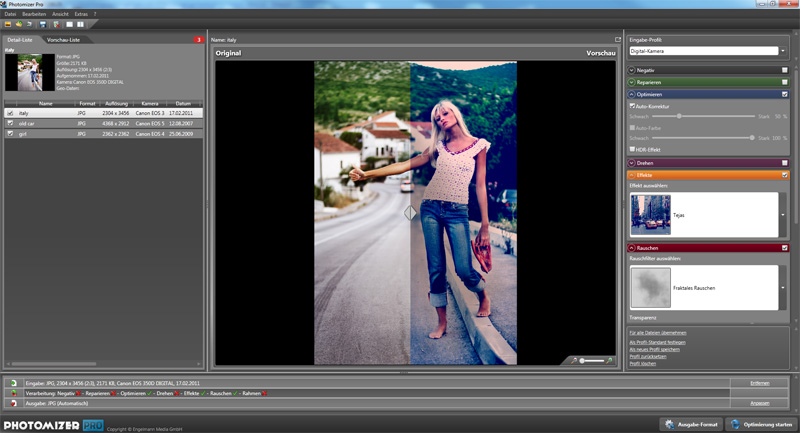Screen dimensions: 800x433
Task: Switch to the Vorschau-Liste tab
Action: pos(63,40)
